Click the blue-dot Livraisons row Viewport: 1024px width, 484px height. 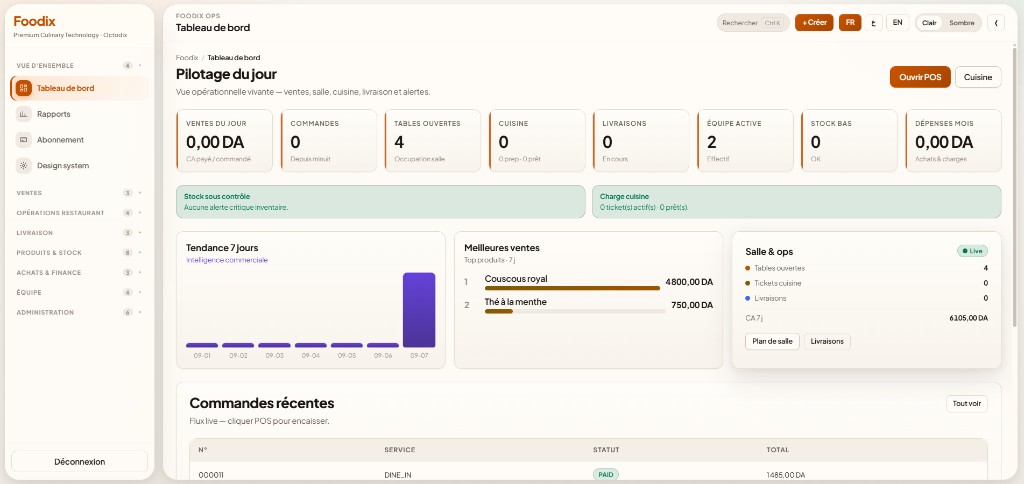pos(866,298)
